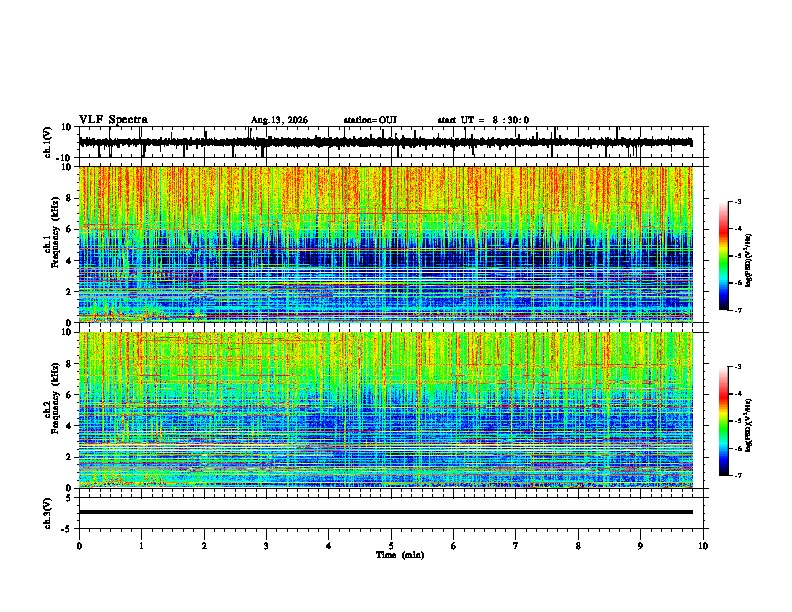Click the "0" tick on the time axis
The image size is (792, 612).
(x=79, y=546)
